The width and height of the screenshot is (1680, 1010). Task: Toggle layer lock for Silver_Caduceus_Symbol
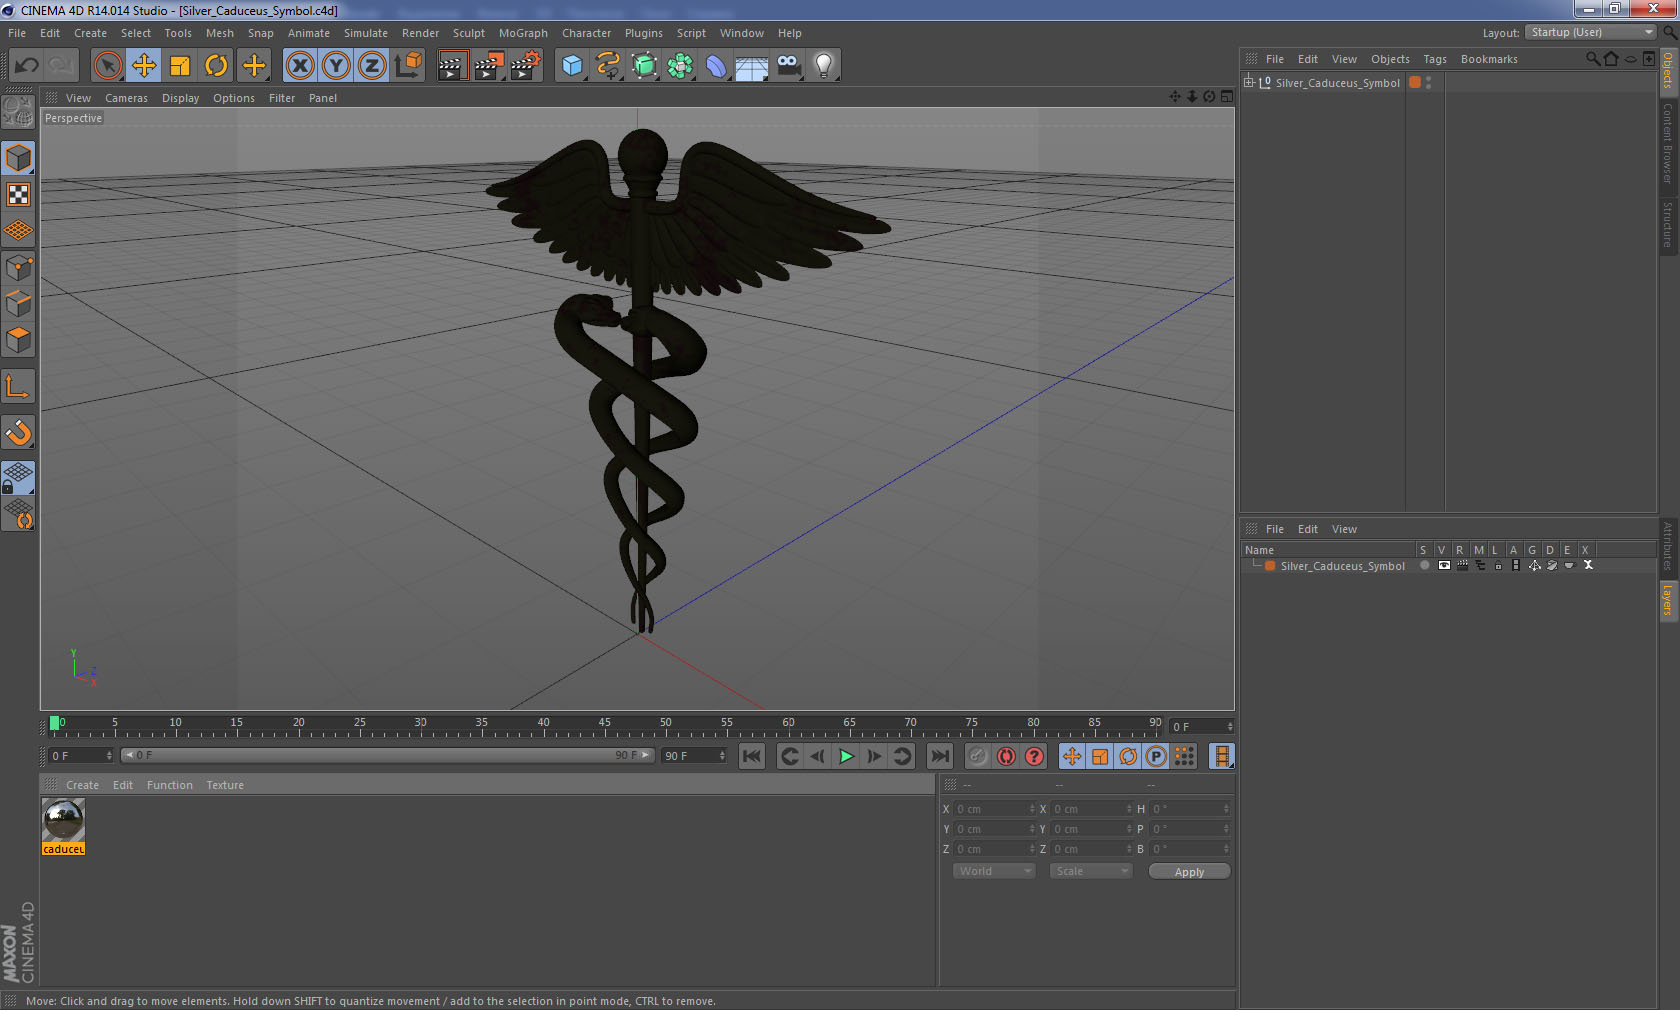click(1498, 566)
